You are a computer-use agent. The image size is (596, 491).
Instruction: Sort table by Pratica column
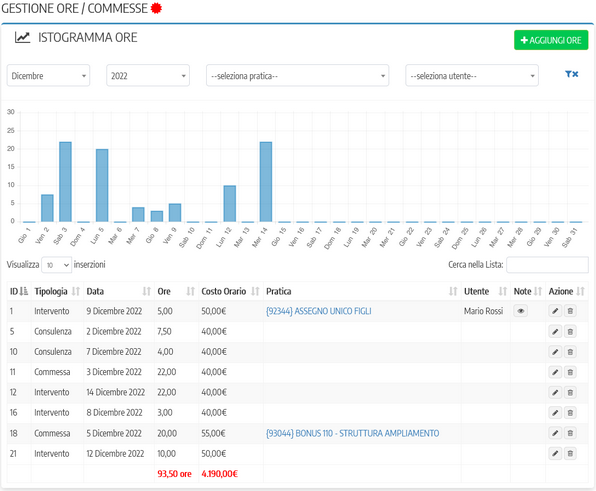[361, 291]
